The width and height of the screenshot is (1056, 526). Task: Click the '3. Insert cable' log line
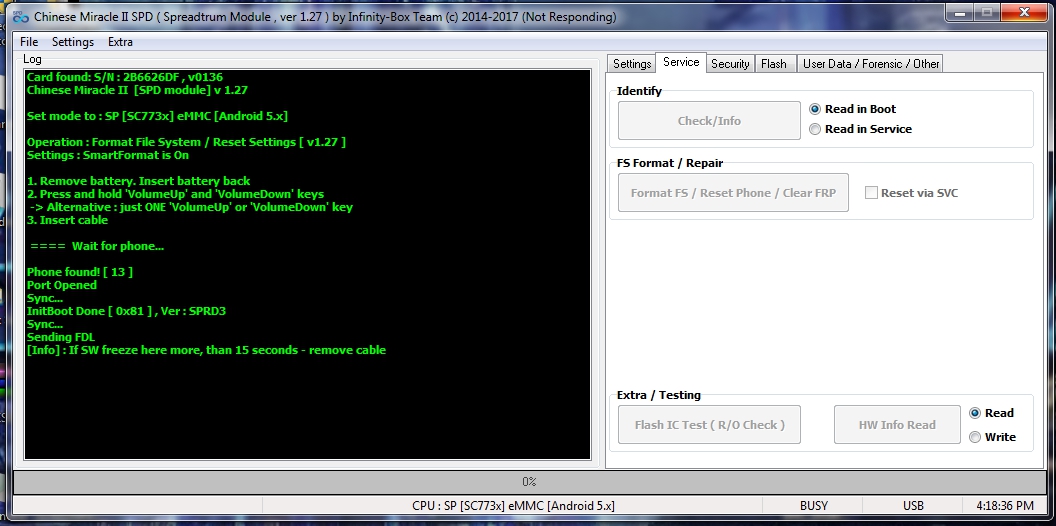pyautogui.click(x=67, y=220)
